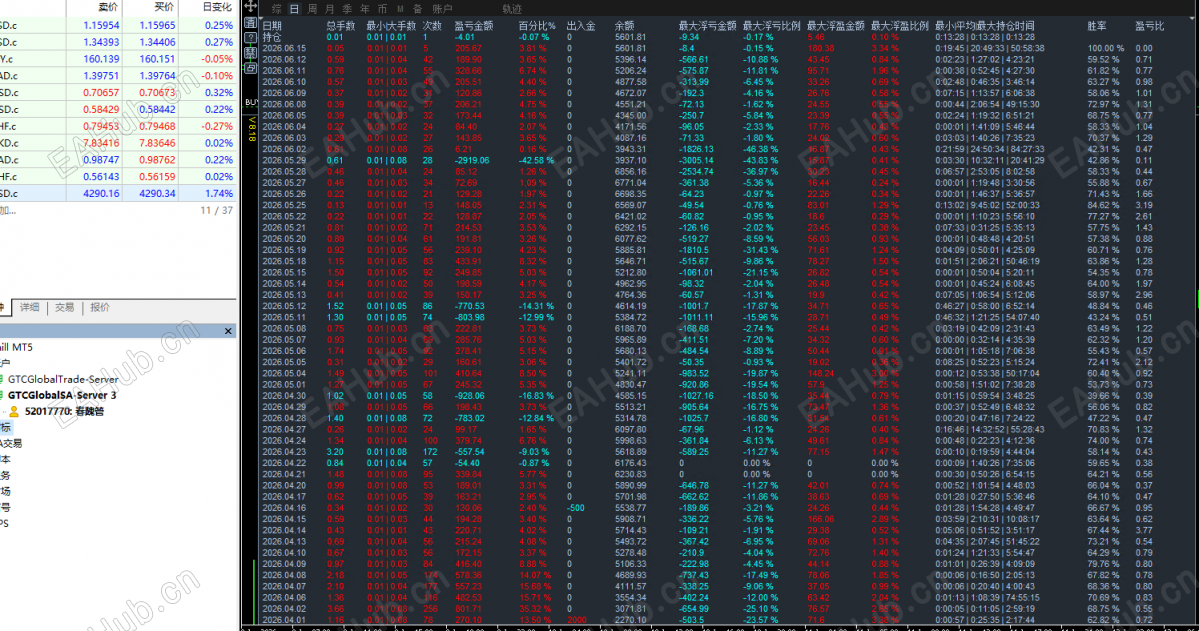Select the 综 summary tab

pos(277,9)
